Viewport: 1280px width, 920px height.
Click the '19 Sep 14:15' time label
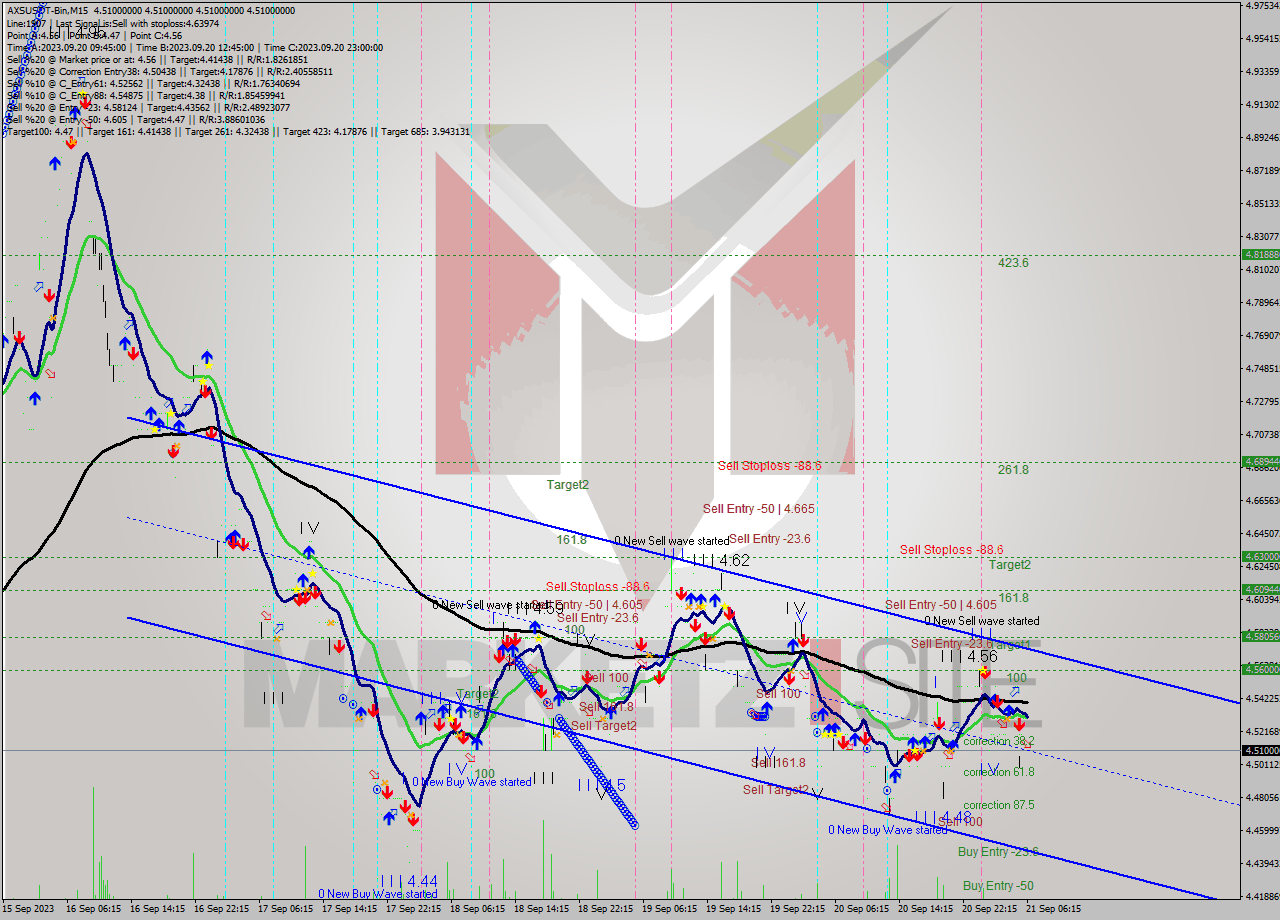pyautogui.click(x=734, y=909)
